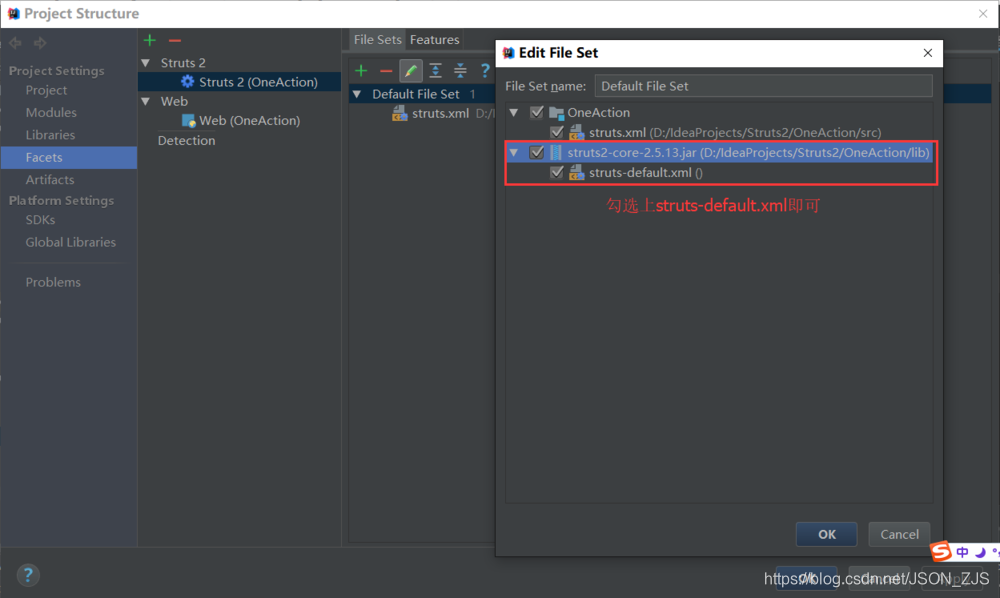Open the Artifacts settings section

(x=50, y=180)
